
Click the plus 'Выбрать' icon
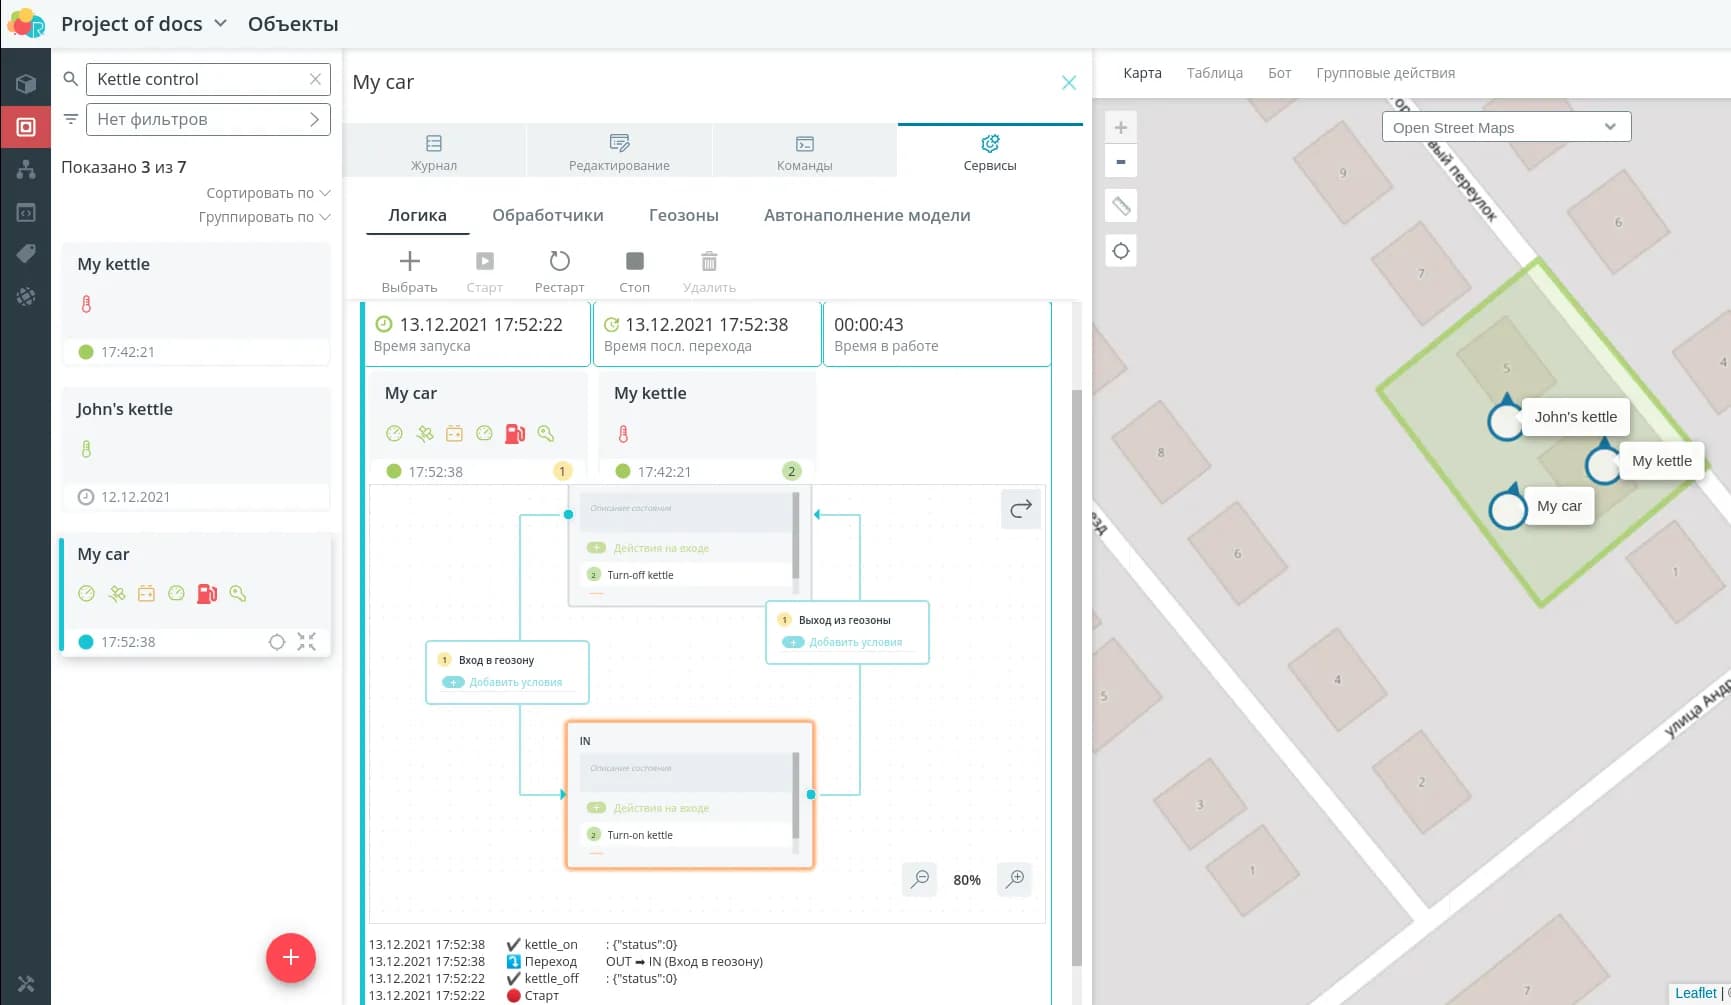pyautogui.click(x=409, y=262)
